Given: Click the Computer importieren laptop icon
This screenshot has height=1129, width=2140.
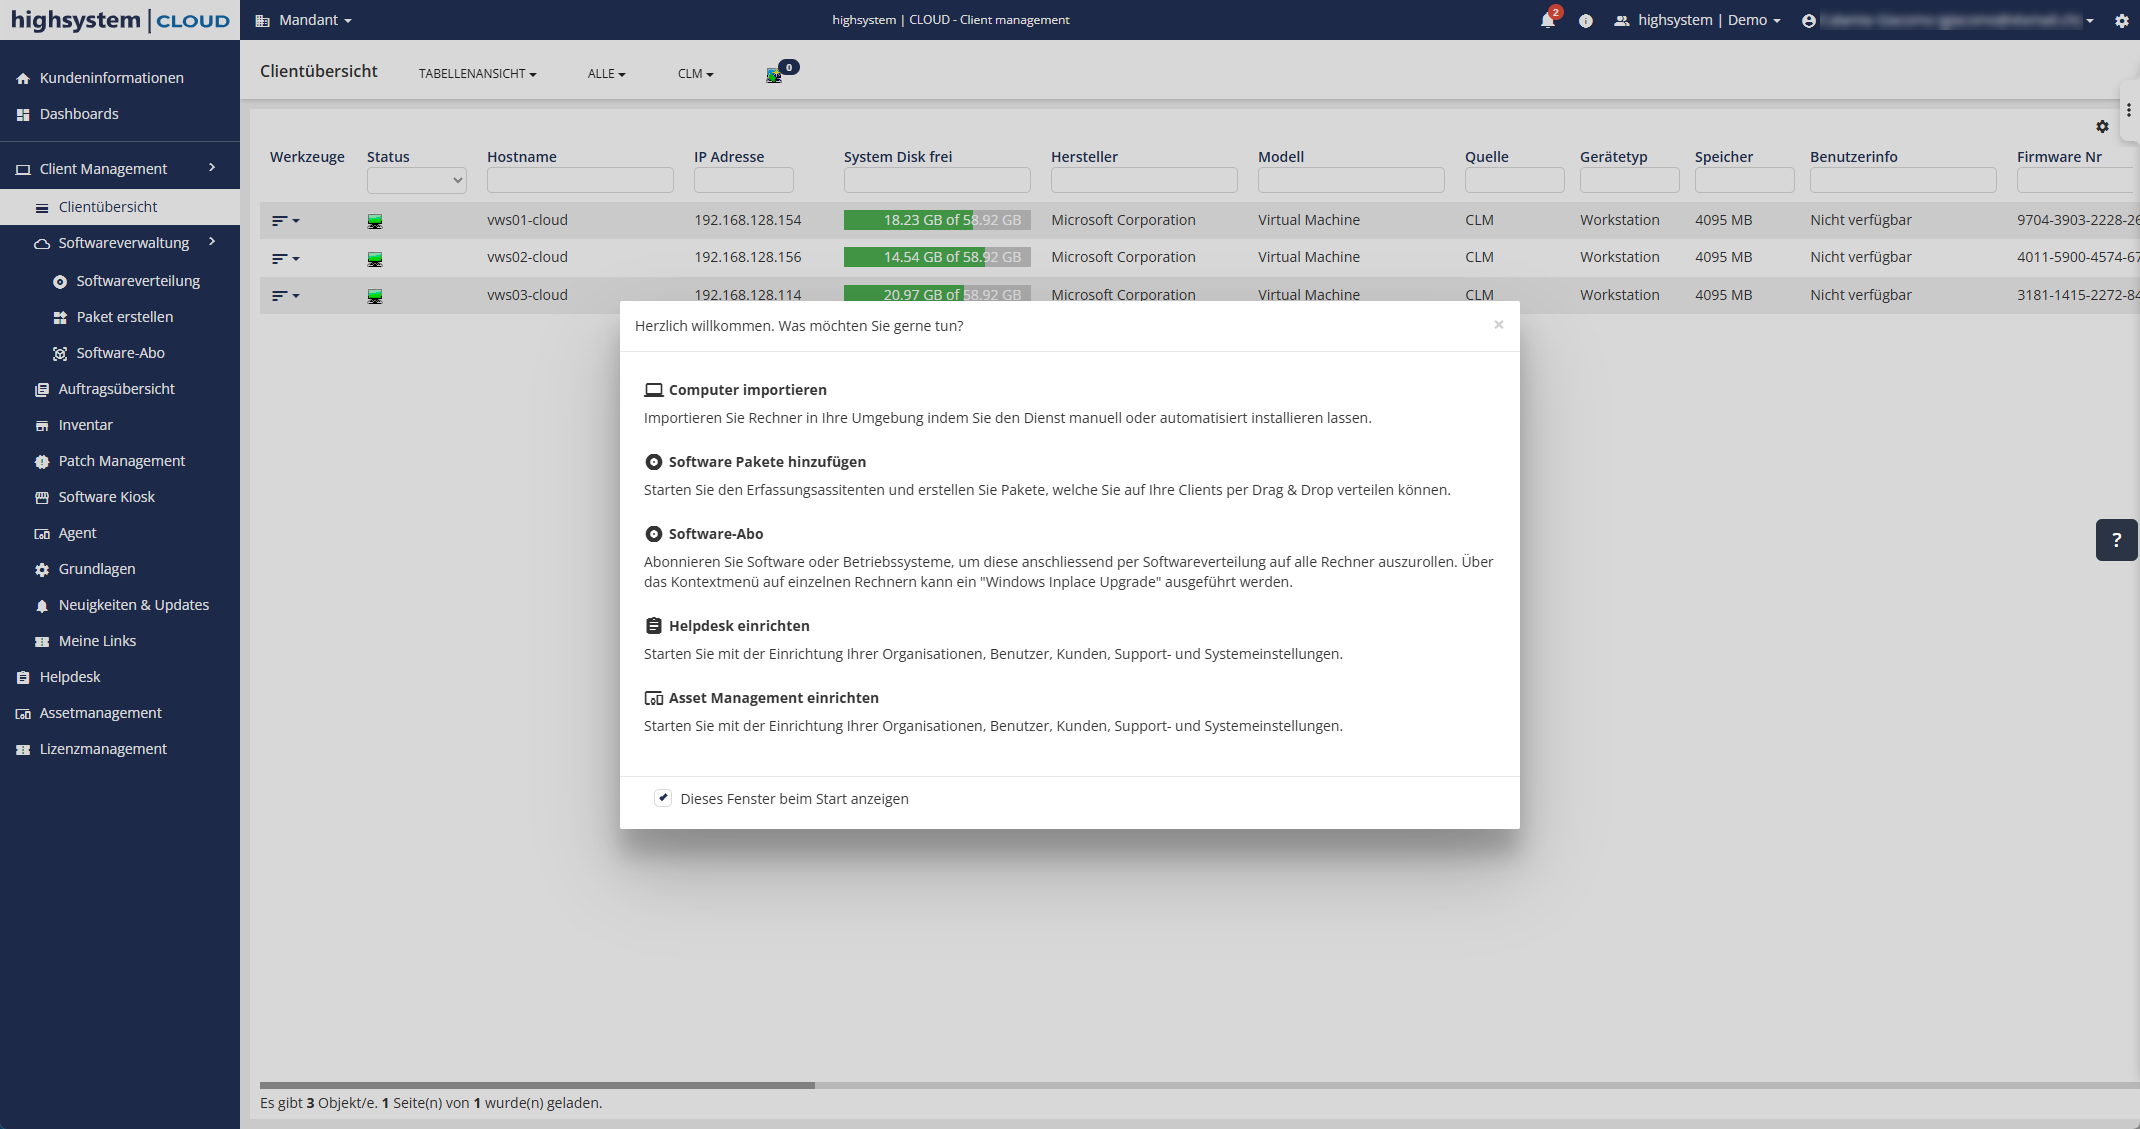Looking at the screenshot, I should click(654, 390).
